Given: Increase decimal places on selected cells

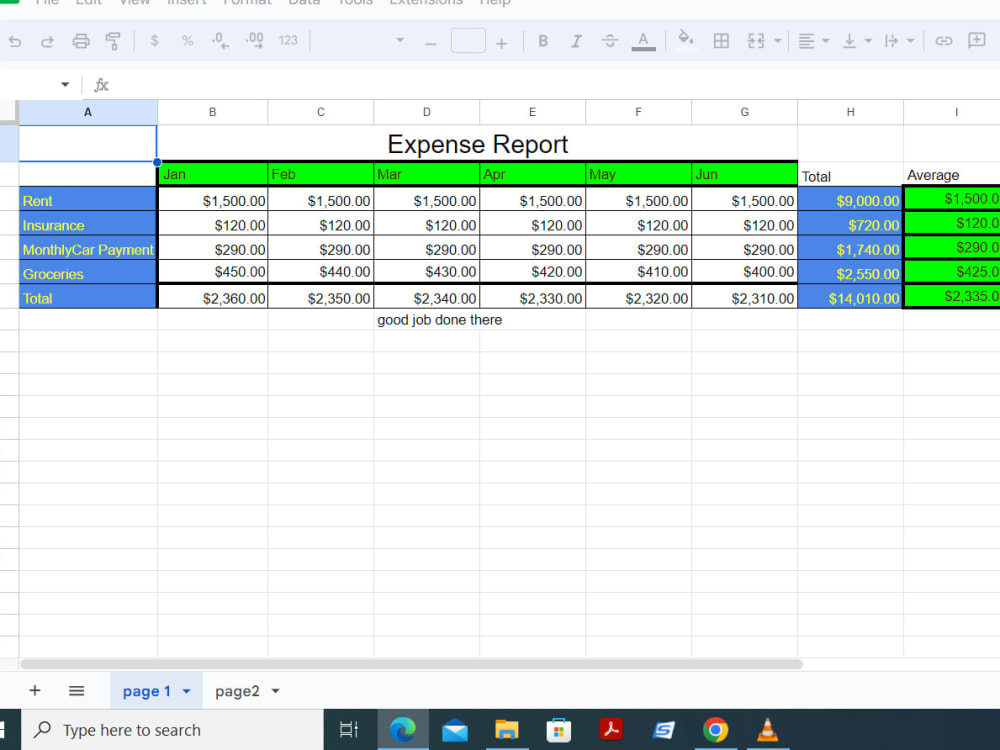Looking at the screenshot, I should tap(252, 41).
